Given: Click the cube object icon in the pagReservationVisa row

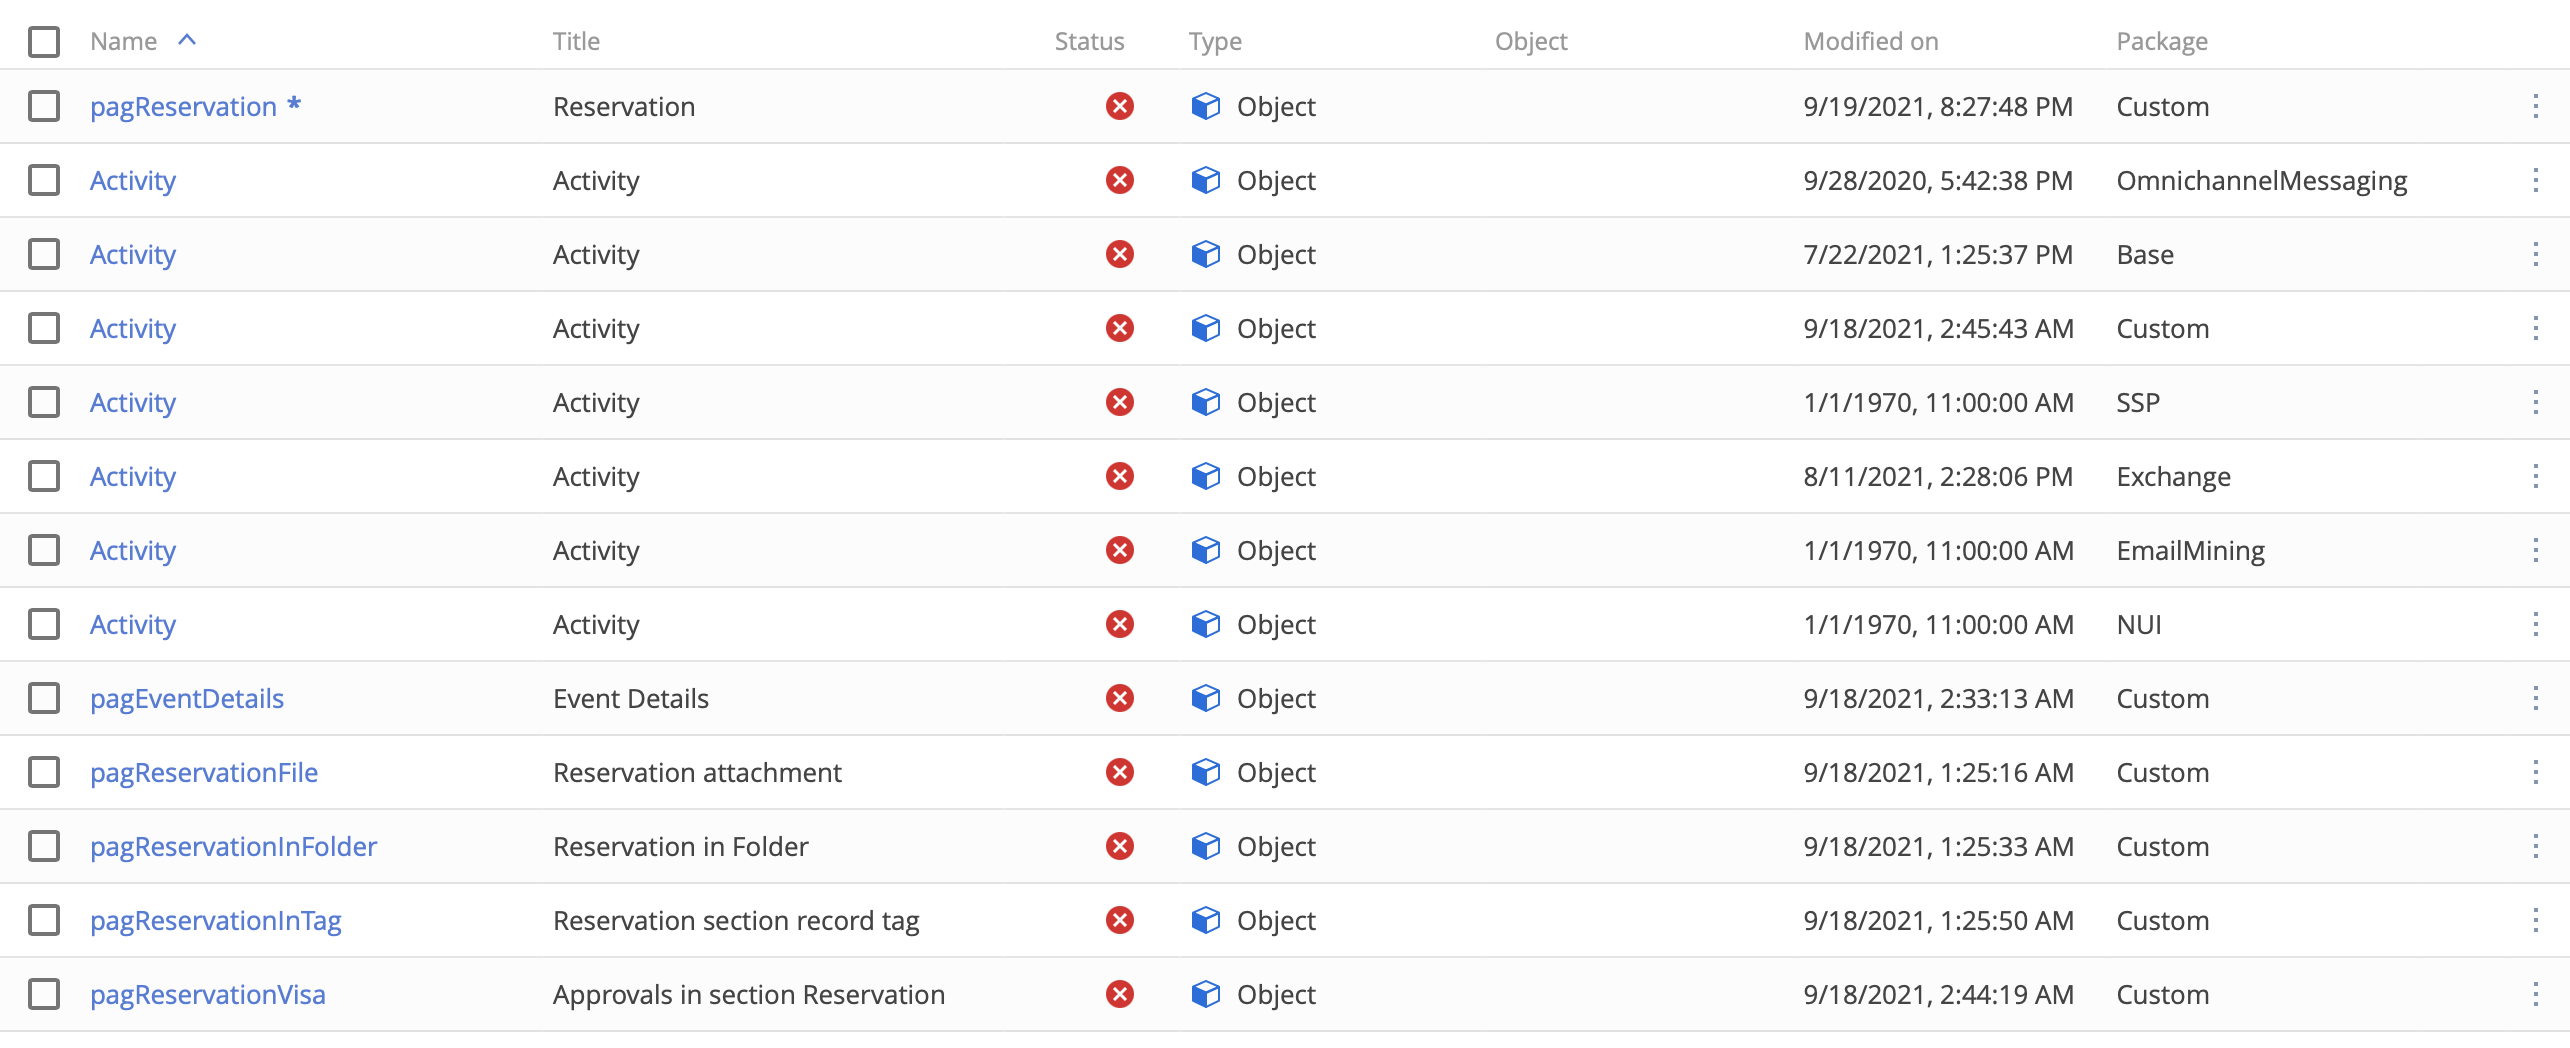Looking at the screenshot, I should [x=1206, y=994].
